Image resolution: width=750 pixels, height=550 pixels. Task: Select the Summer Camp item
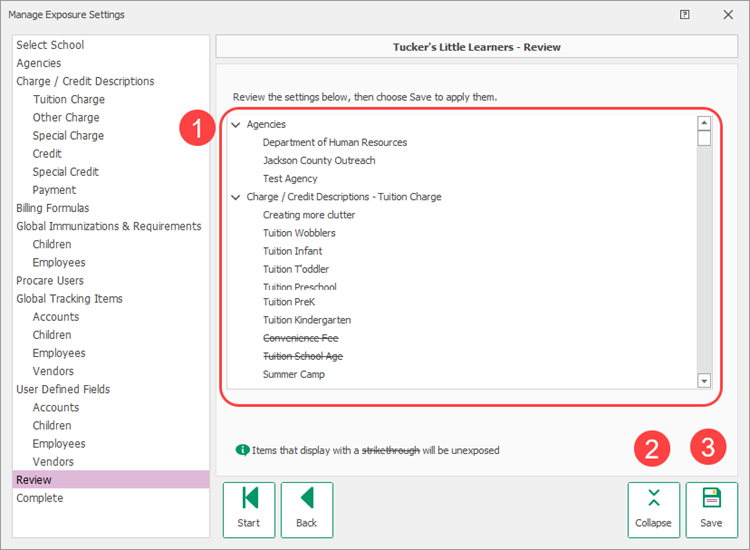[294, 375]
